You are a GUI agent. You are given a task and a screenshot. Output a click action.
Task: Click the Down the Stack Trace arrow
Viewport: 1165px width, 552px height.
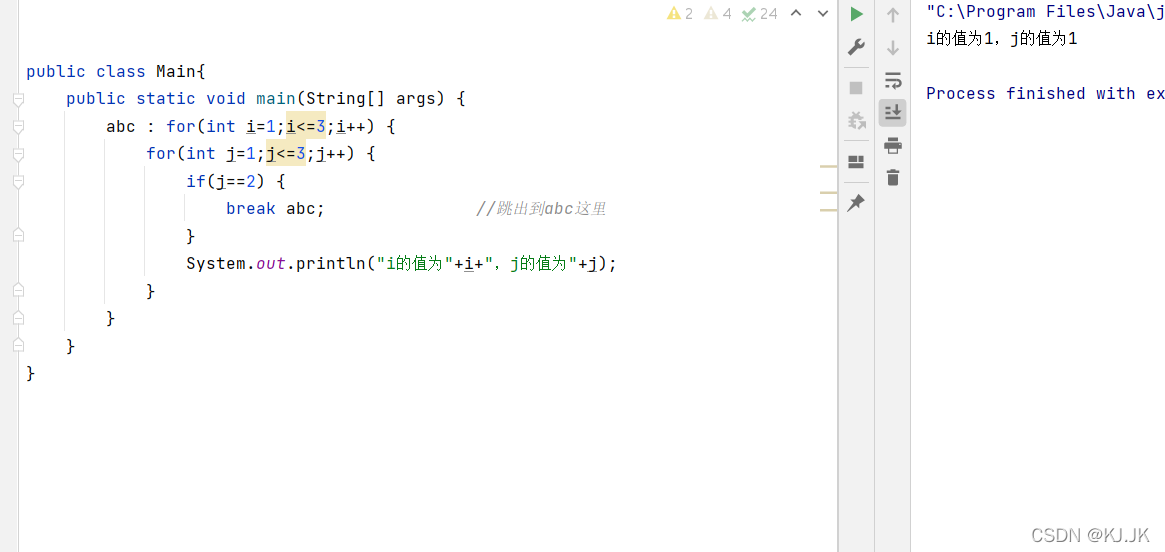click(x=893, y=48)
